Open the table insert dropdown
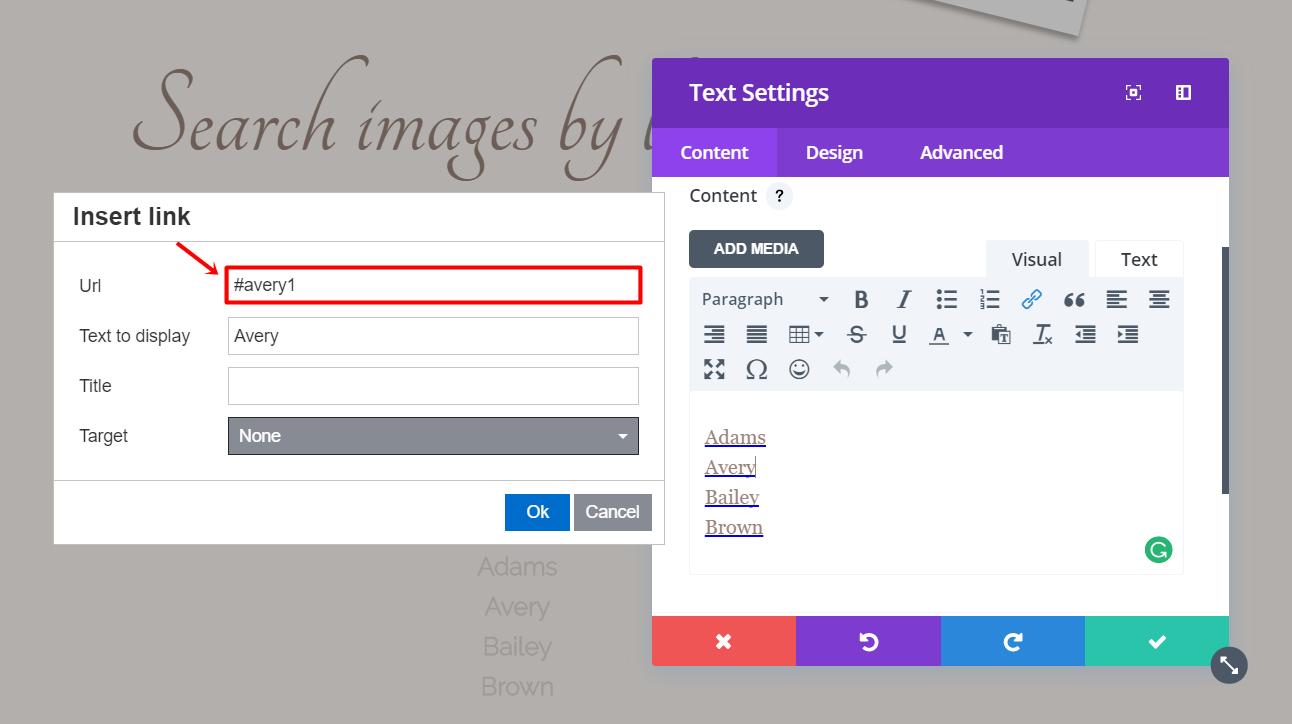The width and height of the screenshot is (1292, 724). [805, 335]
